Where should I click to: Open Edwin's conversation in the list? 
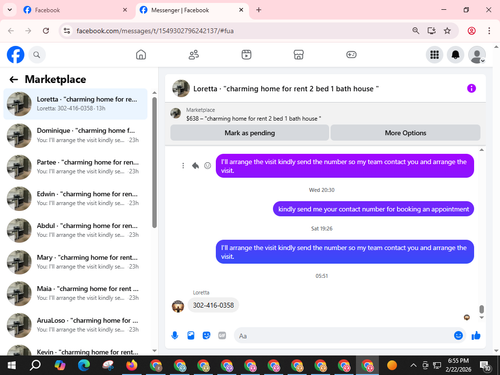pos(76,199)
